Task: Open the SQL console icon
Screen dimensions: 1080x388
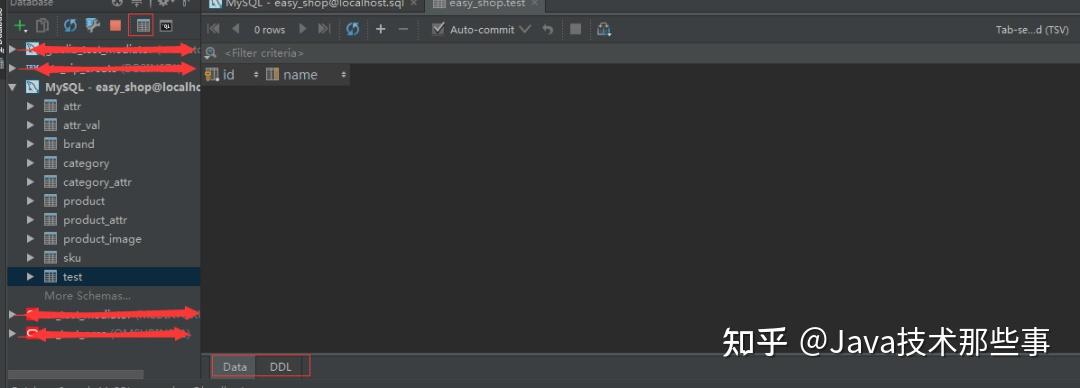Action: pos(166,26)
